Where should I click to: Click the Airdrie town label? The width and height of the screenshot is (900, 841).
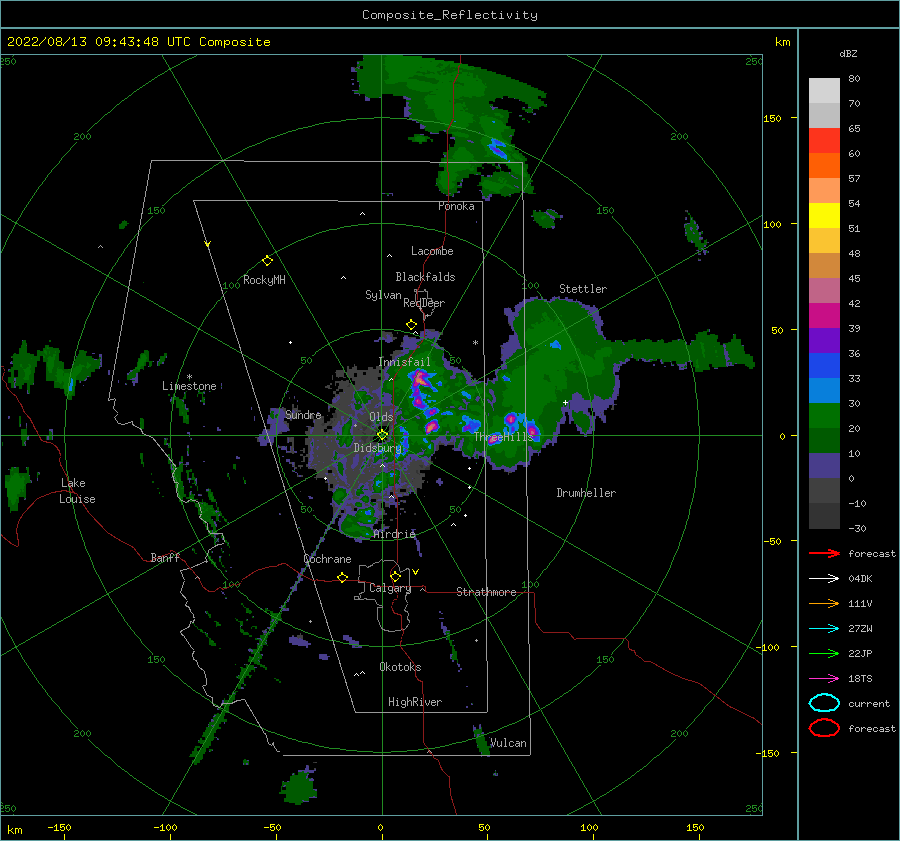click(394, 534)
